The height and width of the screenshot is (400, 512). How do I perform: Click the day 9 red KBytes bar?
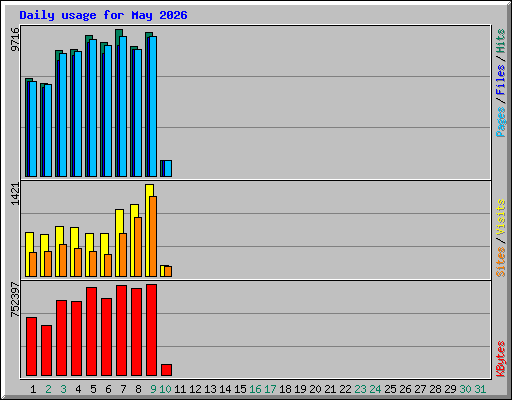151,330
